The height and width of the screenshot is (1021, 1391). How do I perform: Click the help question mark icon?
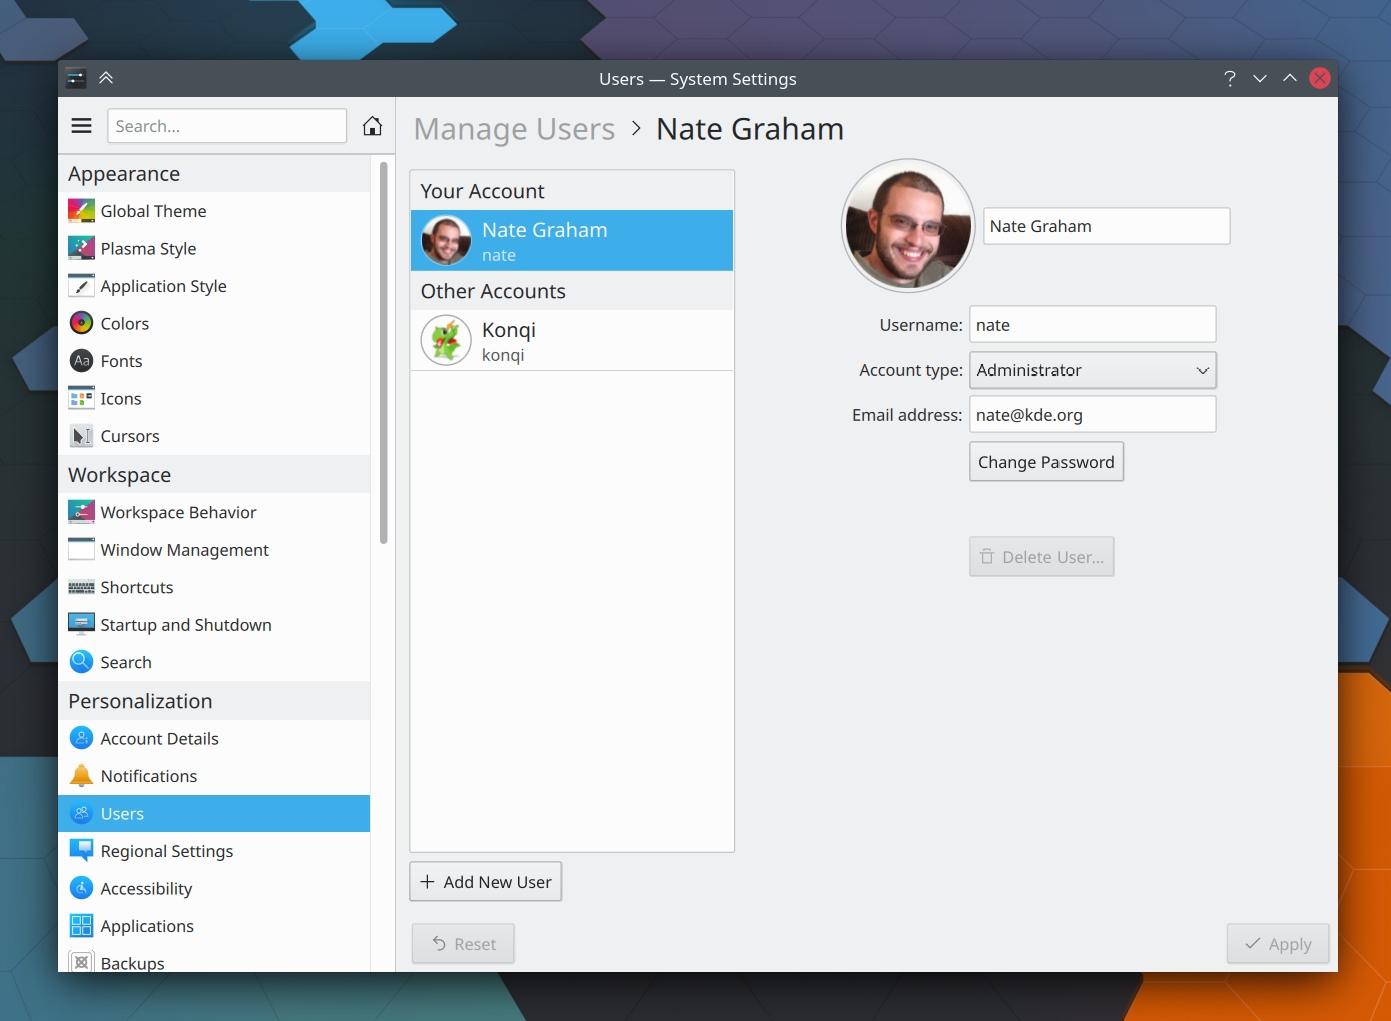point(1229,79)
